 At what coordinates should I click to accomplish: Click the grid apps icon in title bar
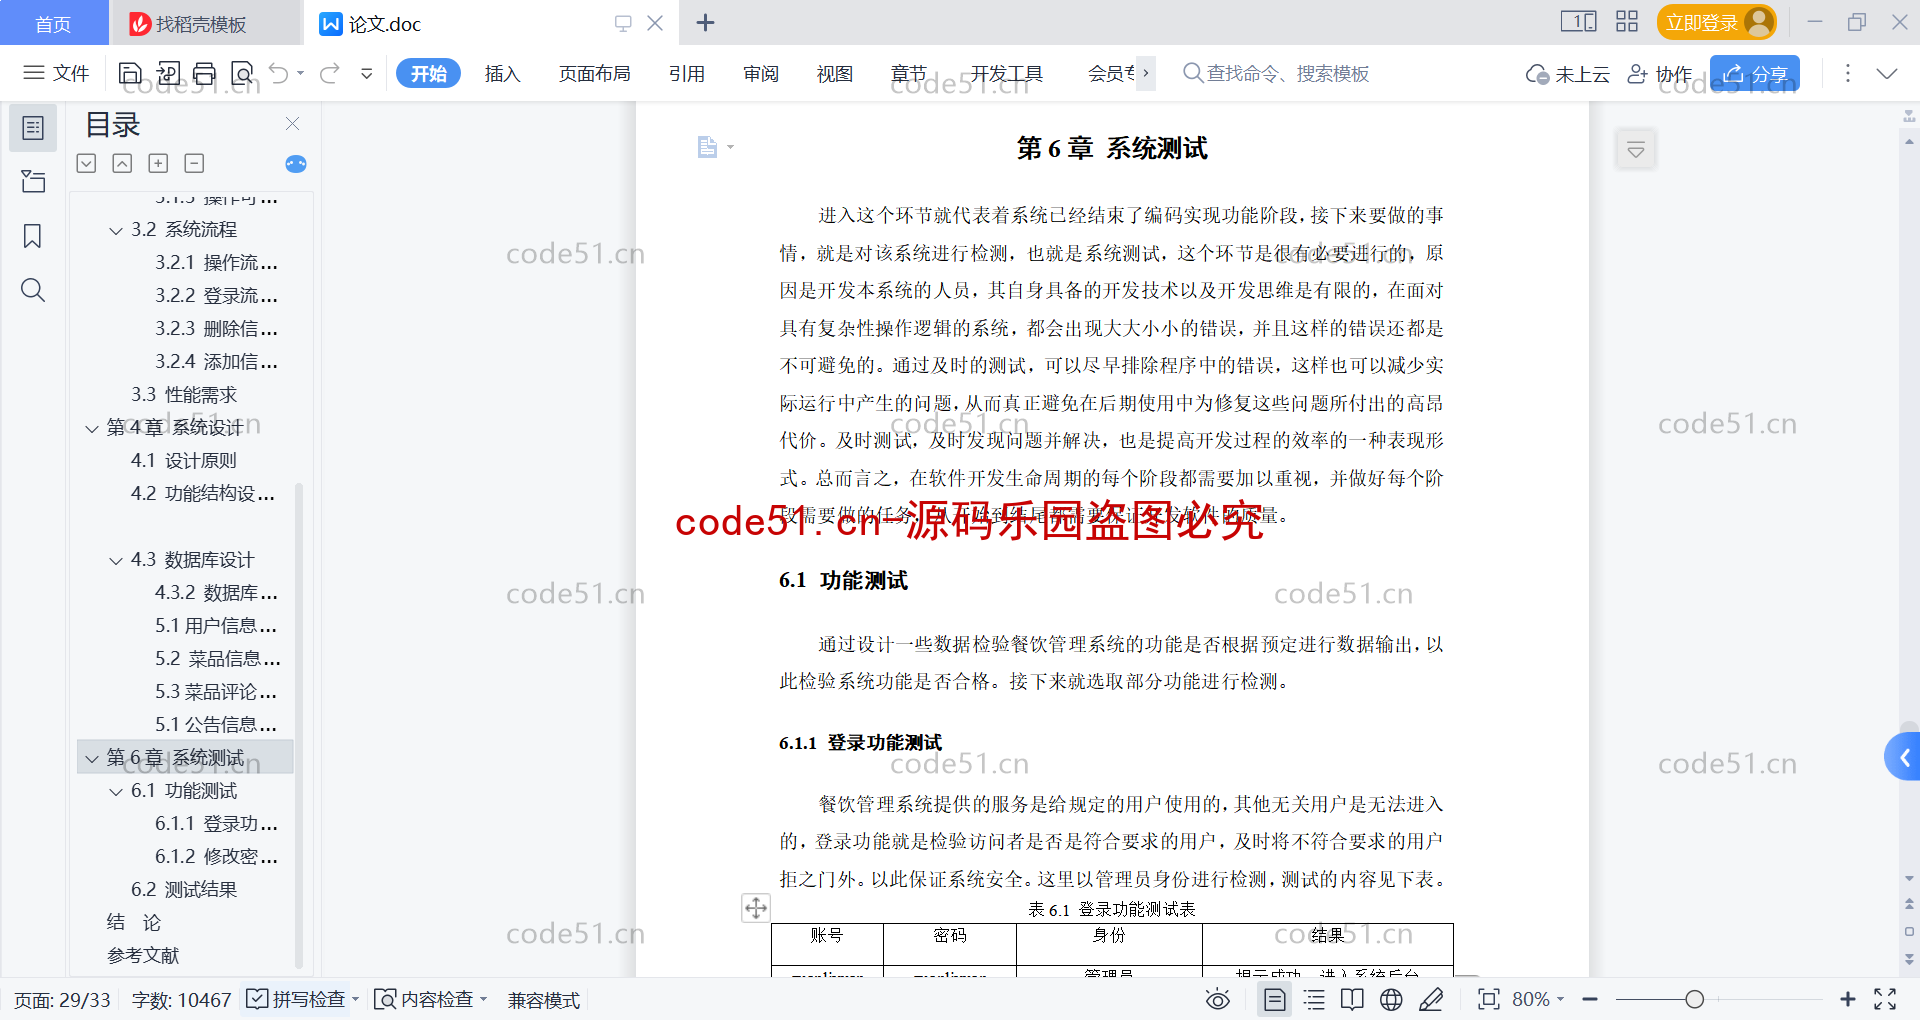[1627, 22]
